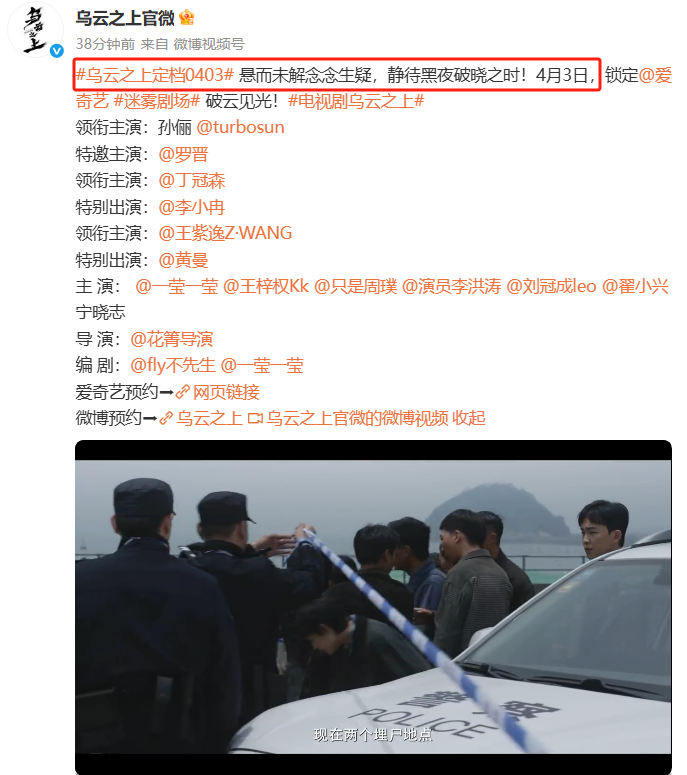Image resolution: width=687 pixels, height=775 pixels.
Task: Open the 乌云之上官微 username link
Action: tap(125, 18)
